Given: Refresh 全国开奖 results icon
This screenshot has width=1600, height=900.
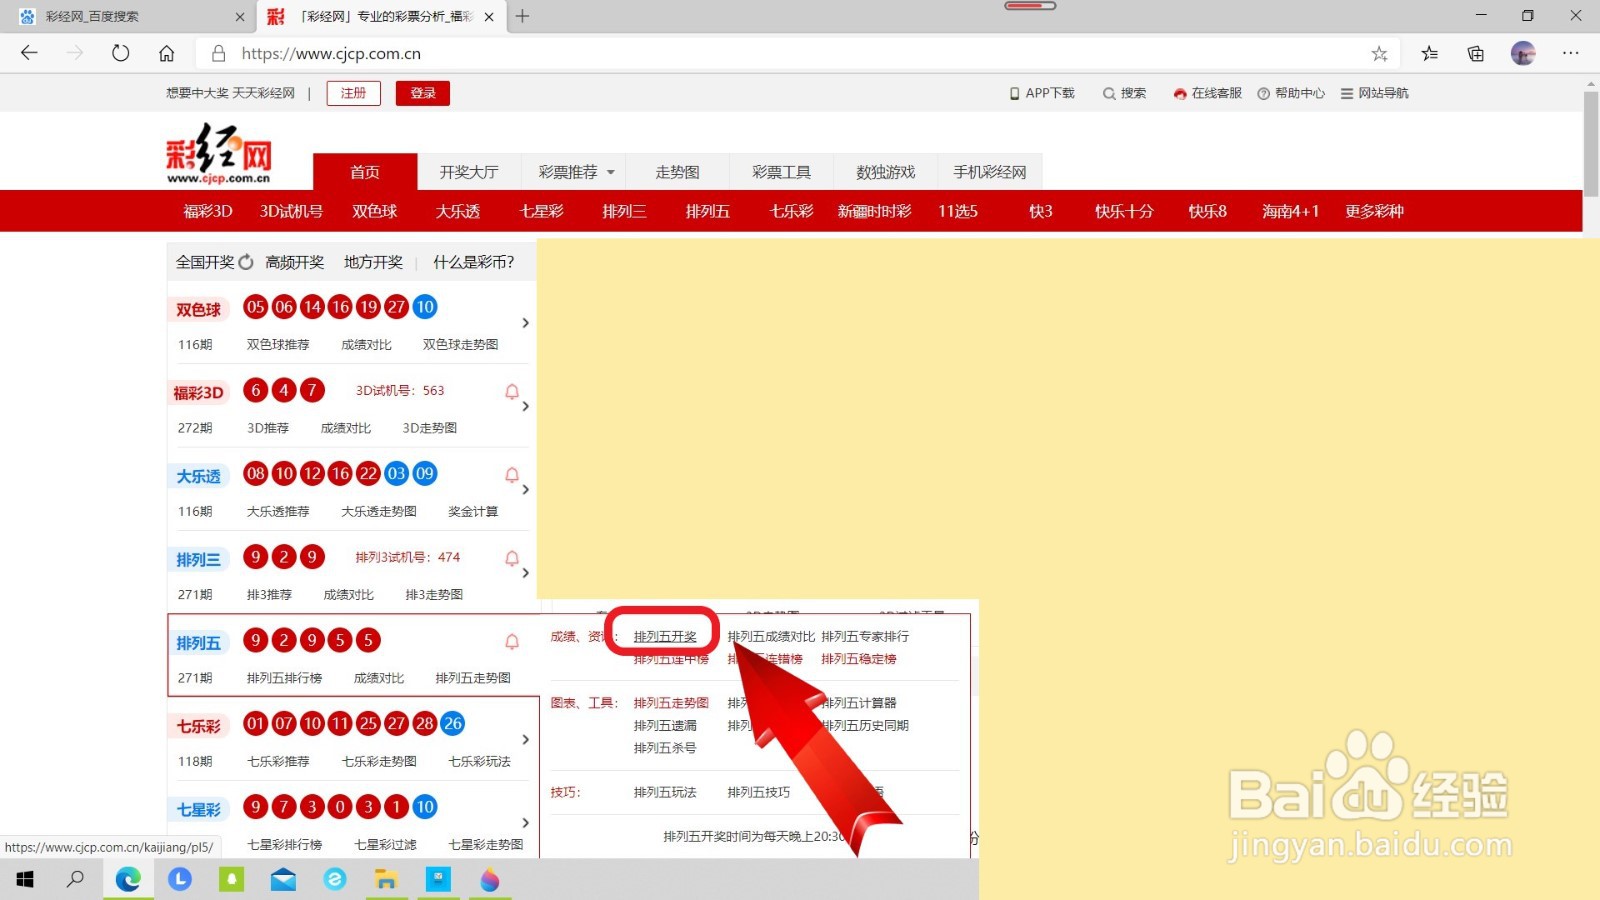Looking at the screenshot, I should point(246,262).
